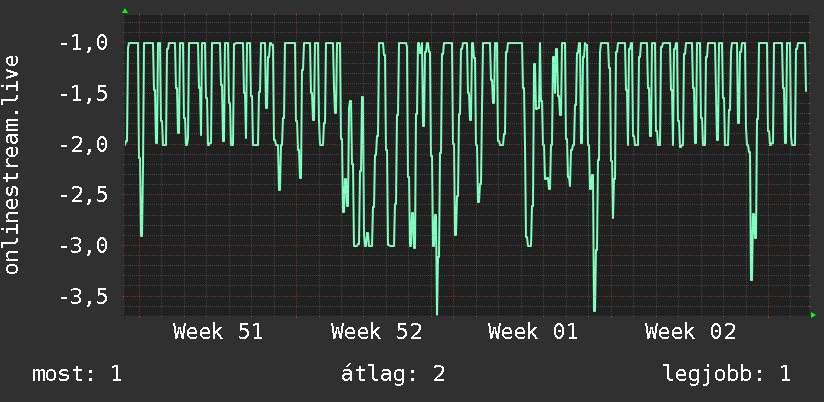Click the green arrow ending the x-axis

coord(813,315)
